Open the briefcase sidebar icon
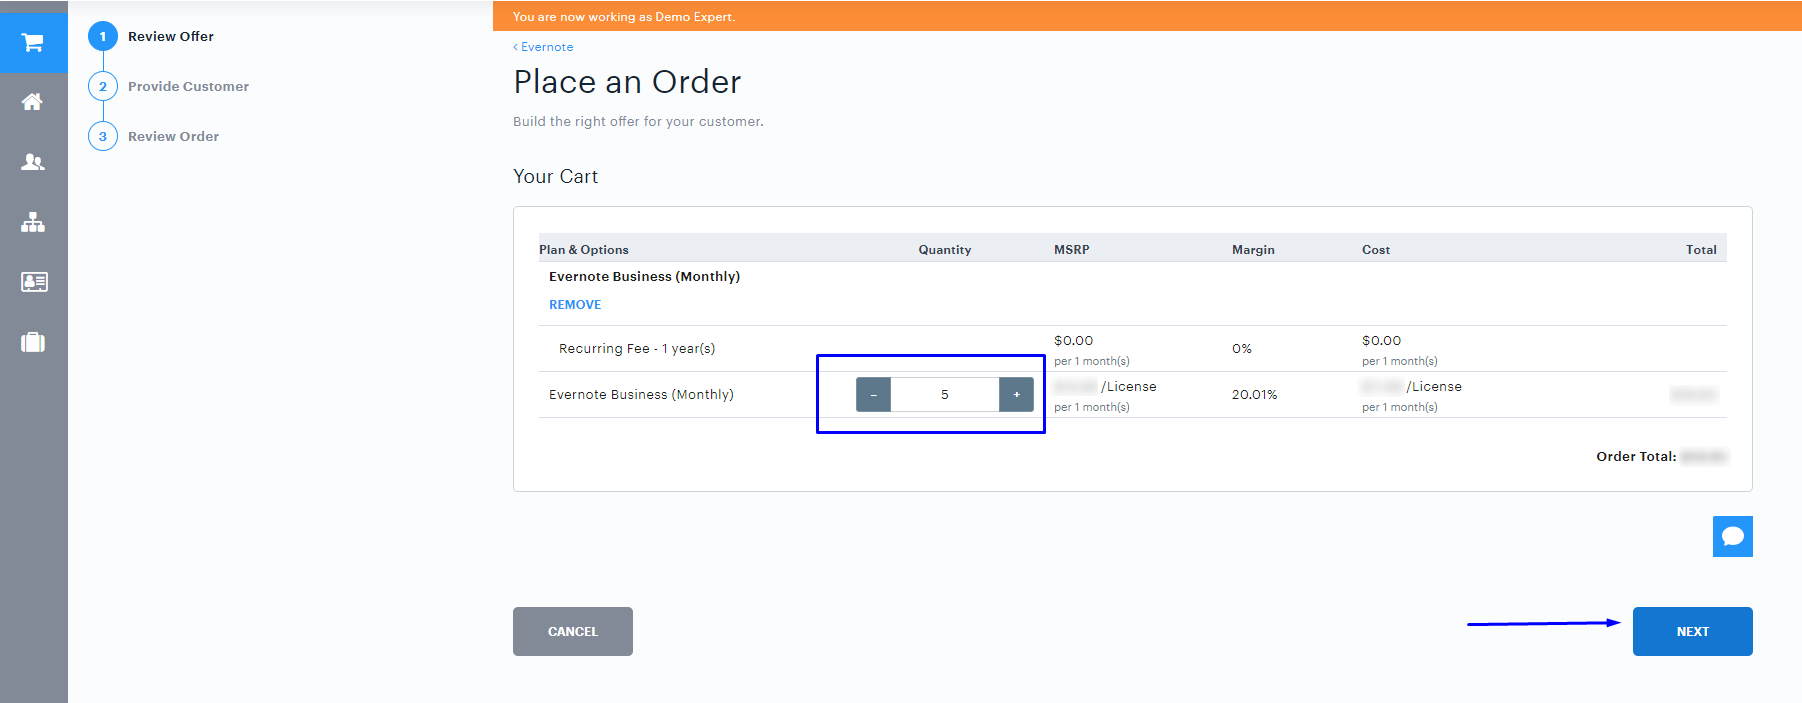Screen dimensions: 1802x703 point(33,342)
